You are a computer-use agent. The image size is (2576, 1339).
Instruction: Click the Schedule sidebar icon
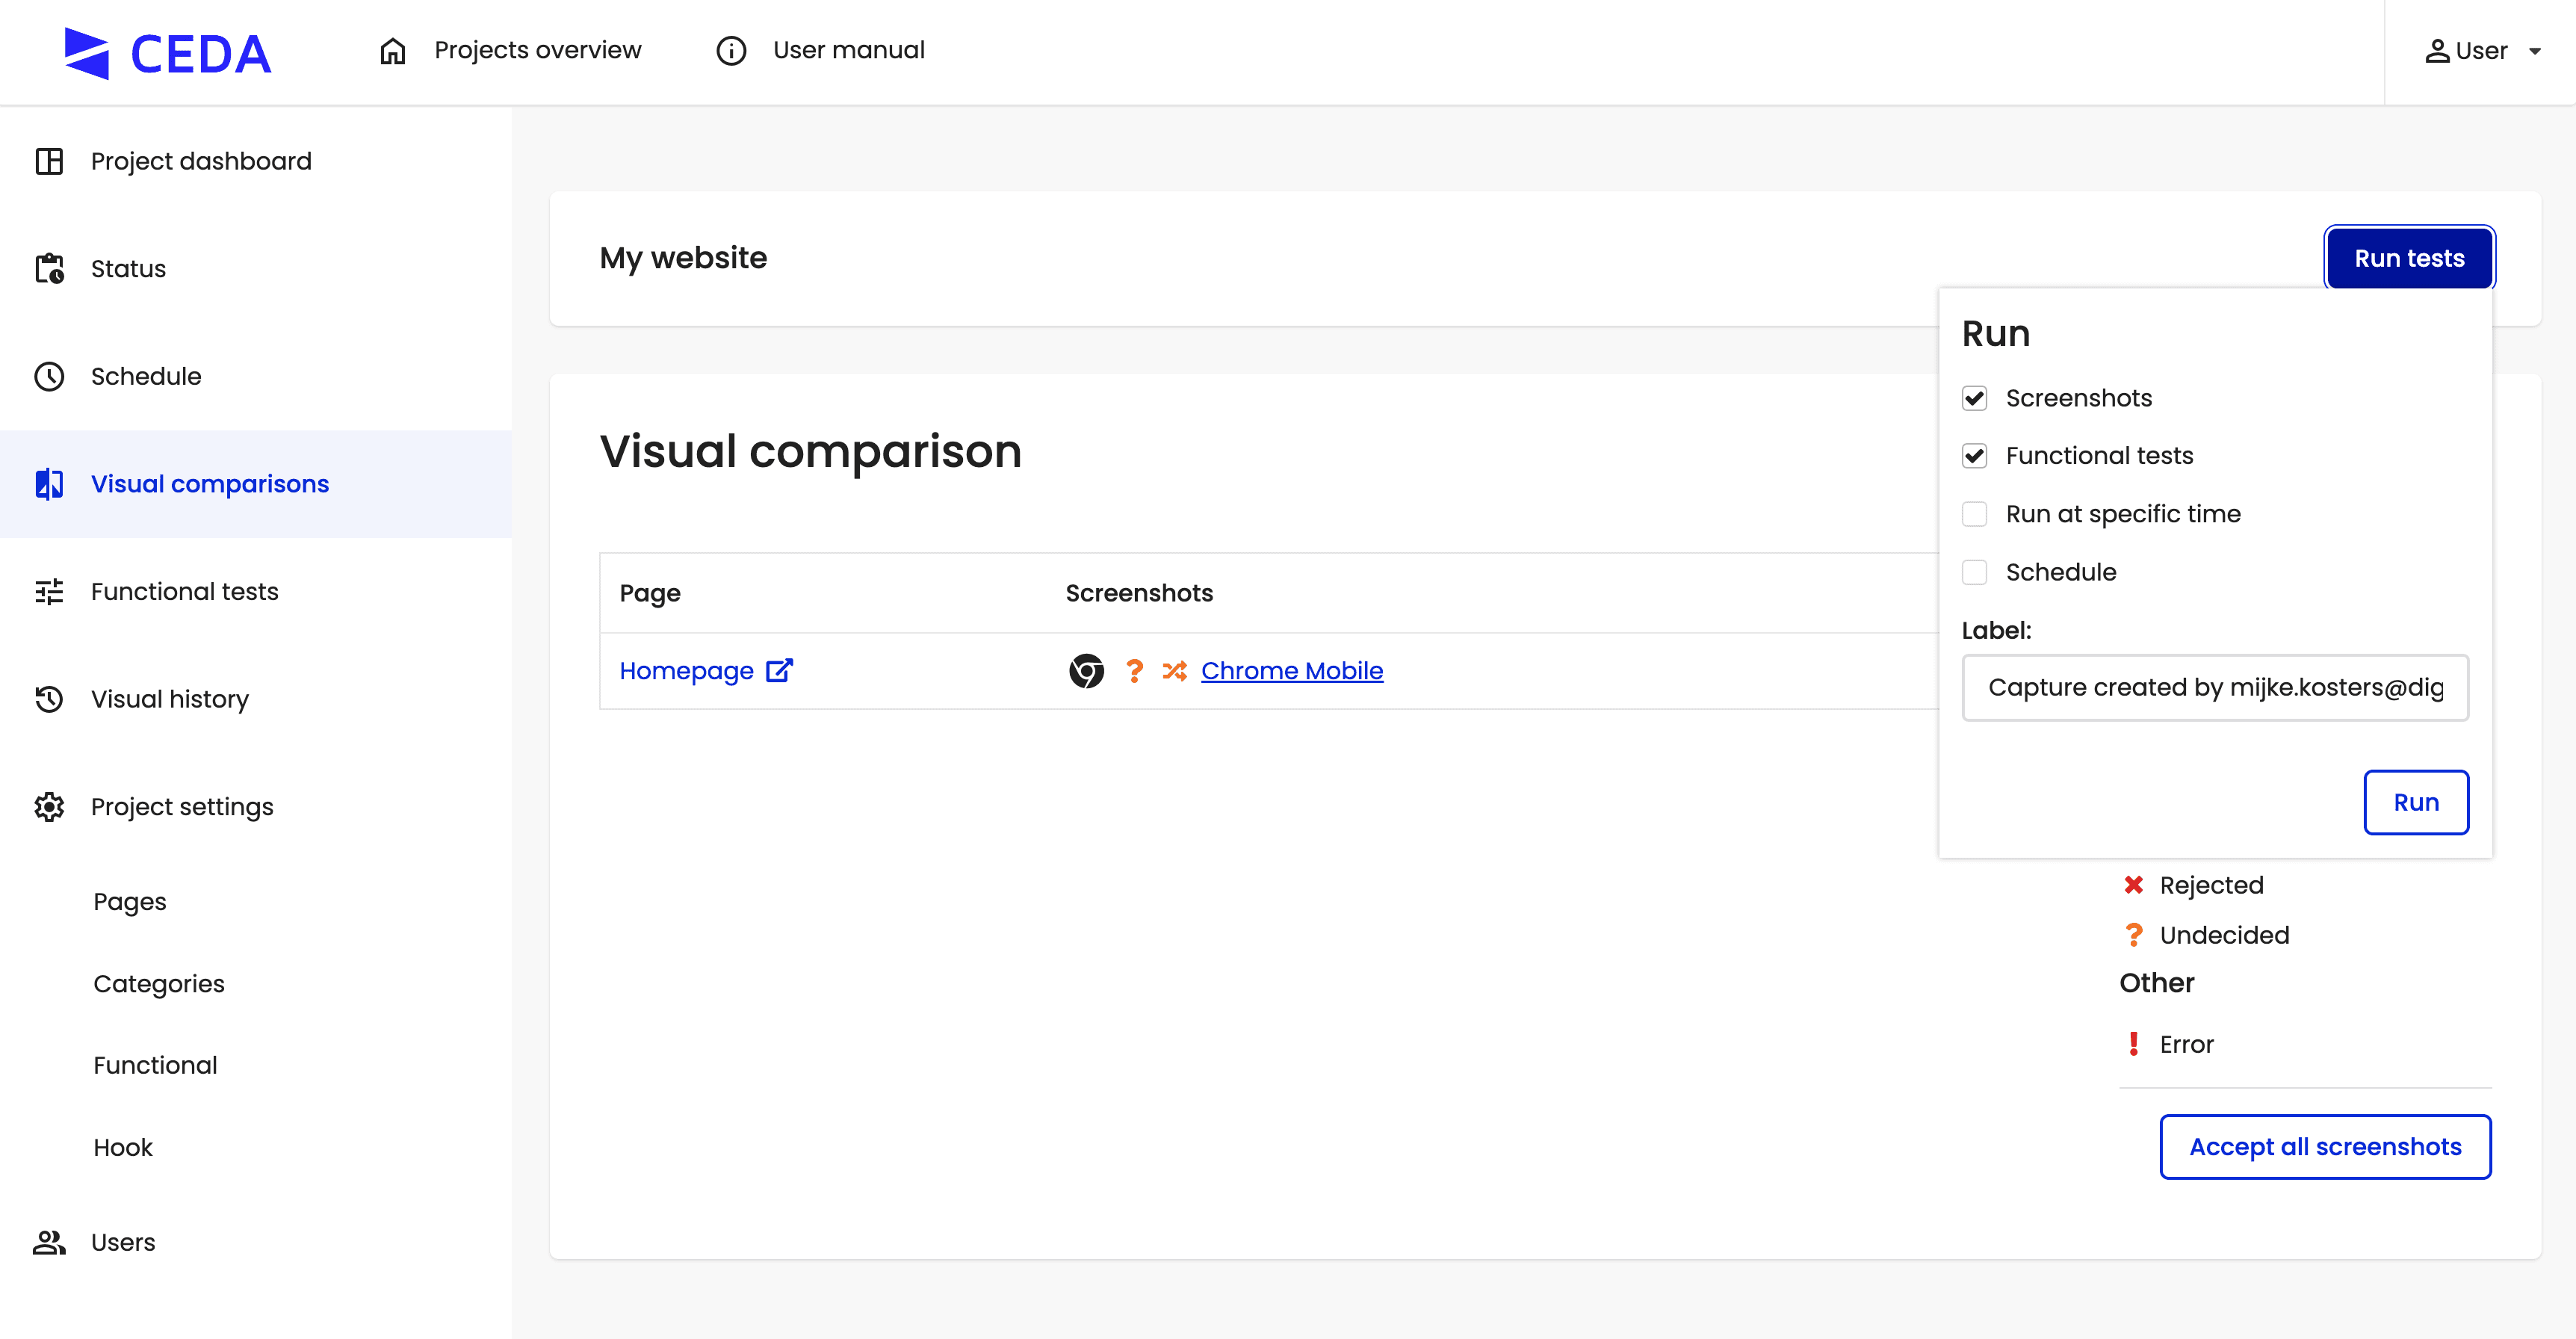point(49,377)
